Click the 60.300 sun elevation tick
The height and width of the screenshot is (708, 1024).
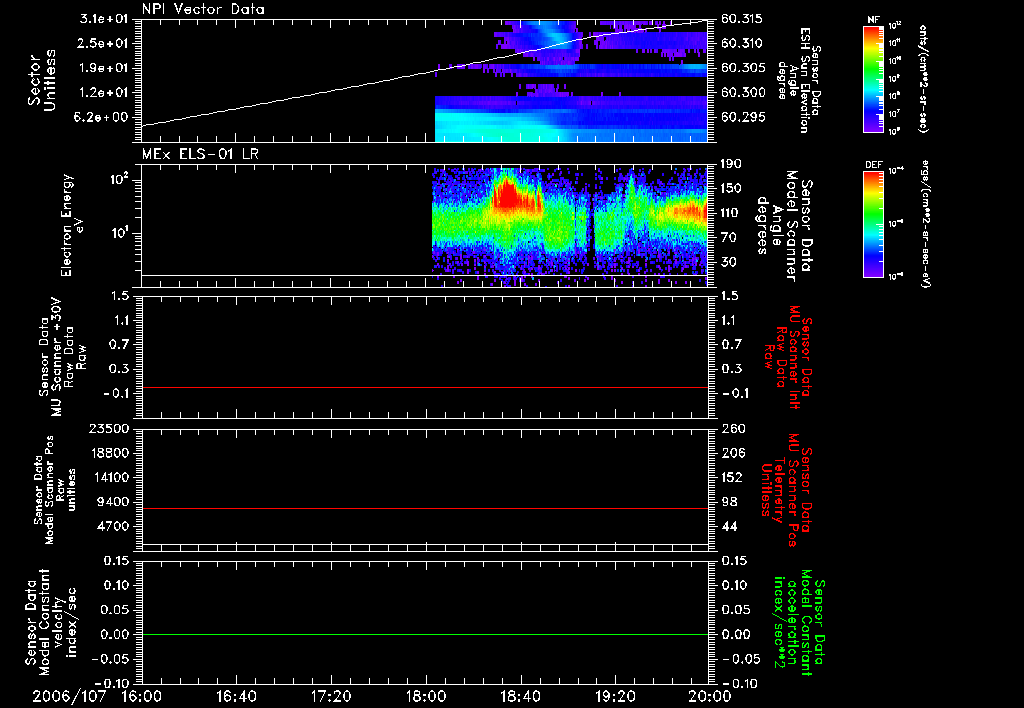coord(741,93)
